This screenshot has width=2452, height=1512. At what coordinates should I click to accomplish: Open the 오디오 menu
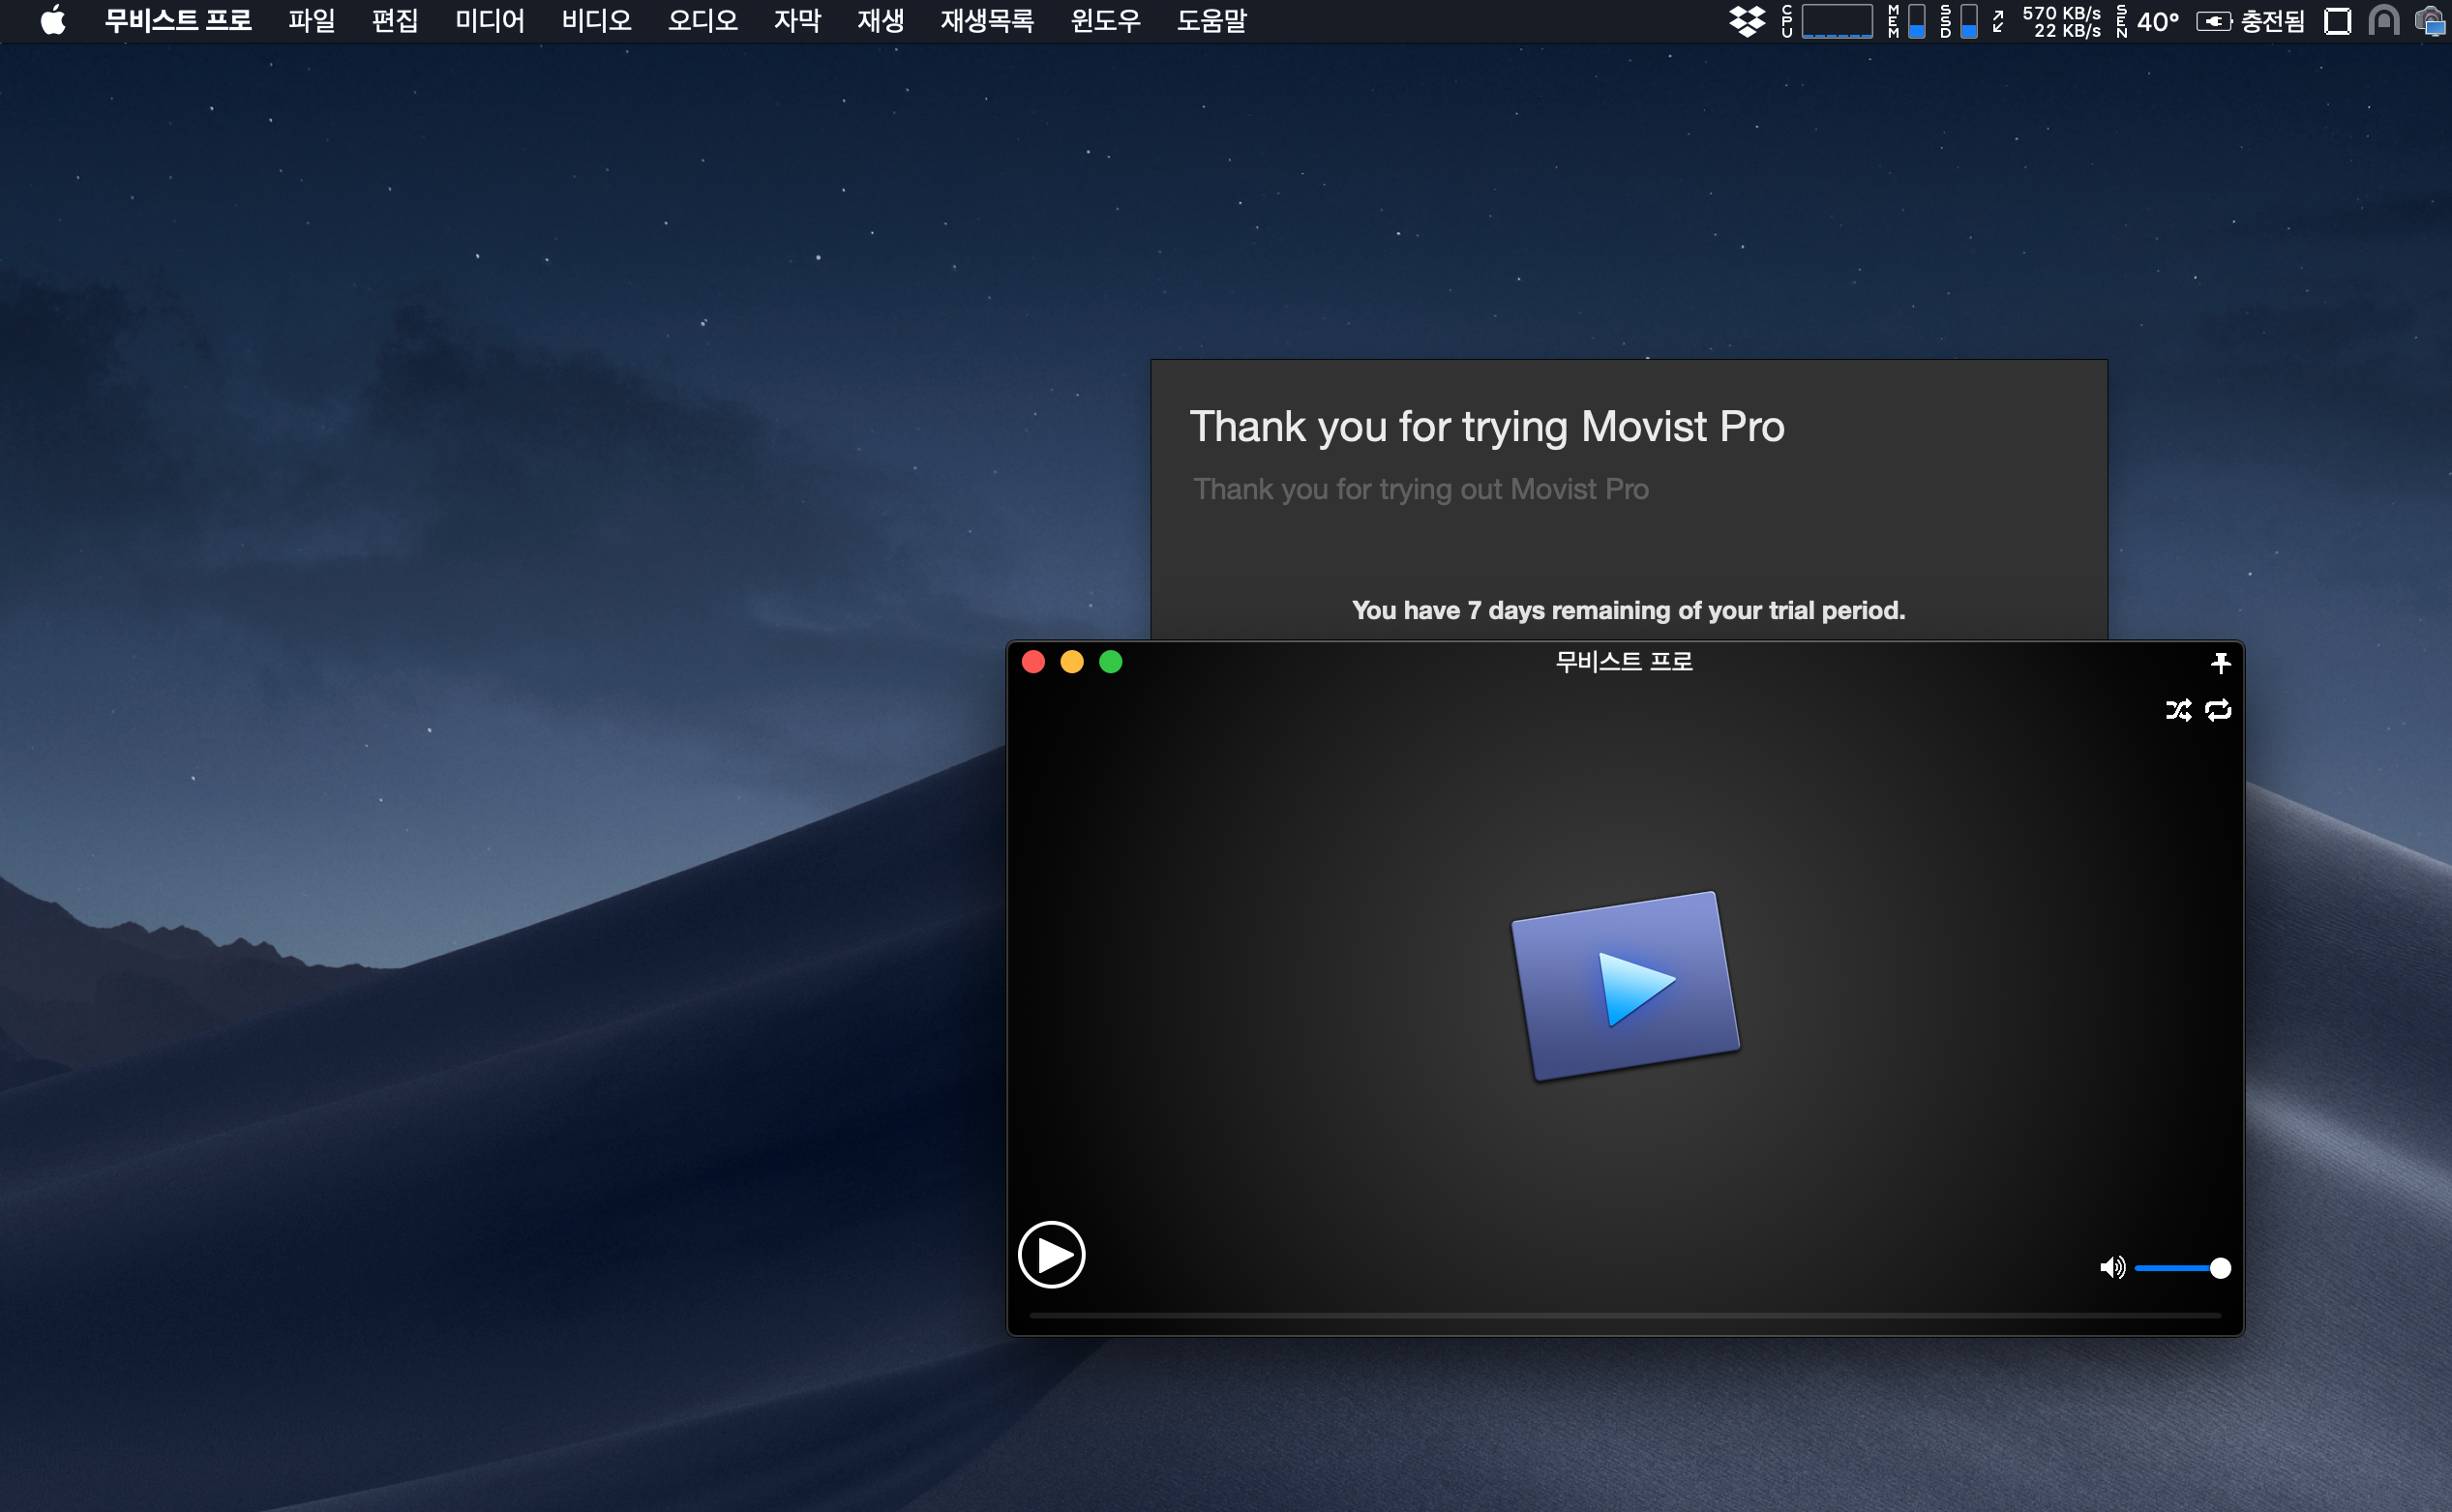702,21
